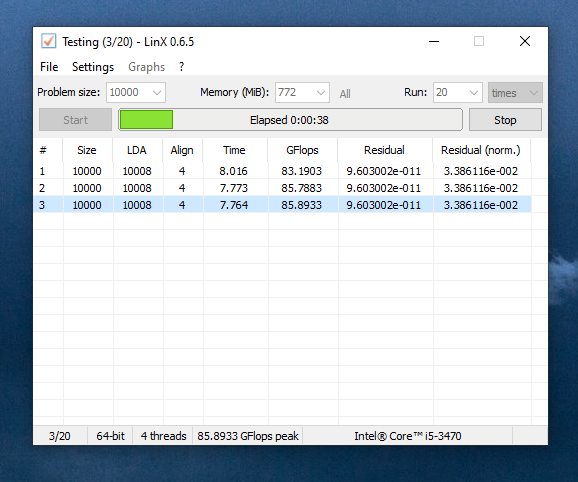
Task: Click the Stop button
Action: pos(505,120)
